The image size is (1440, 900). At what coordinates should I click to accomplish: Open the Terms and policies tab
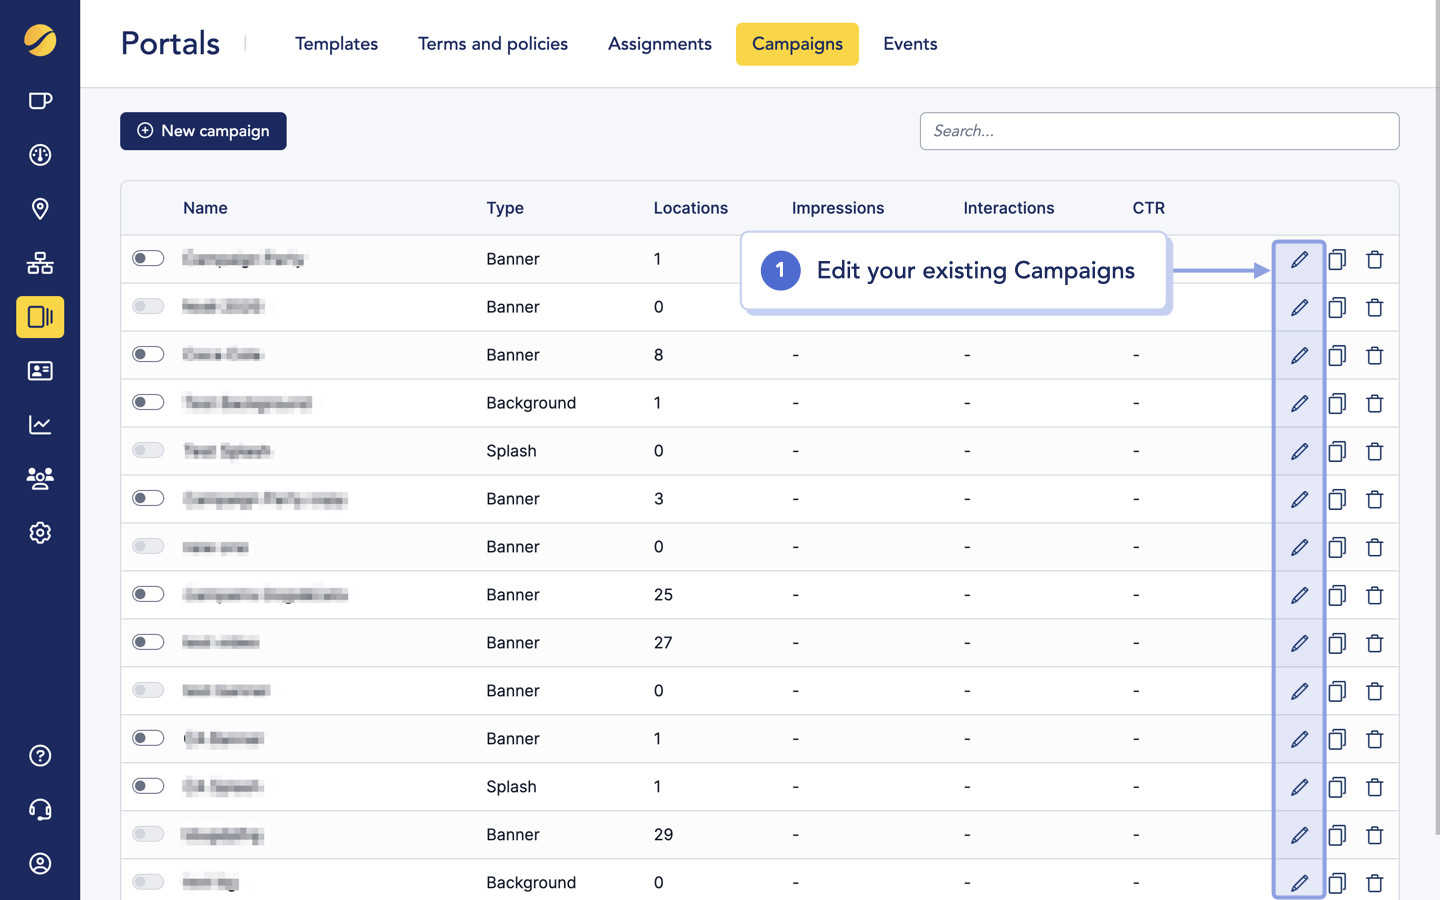(x=493, y=44)
